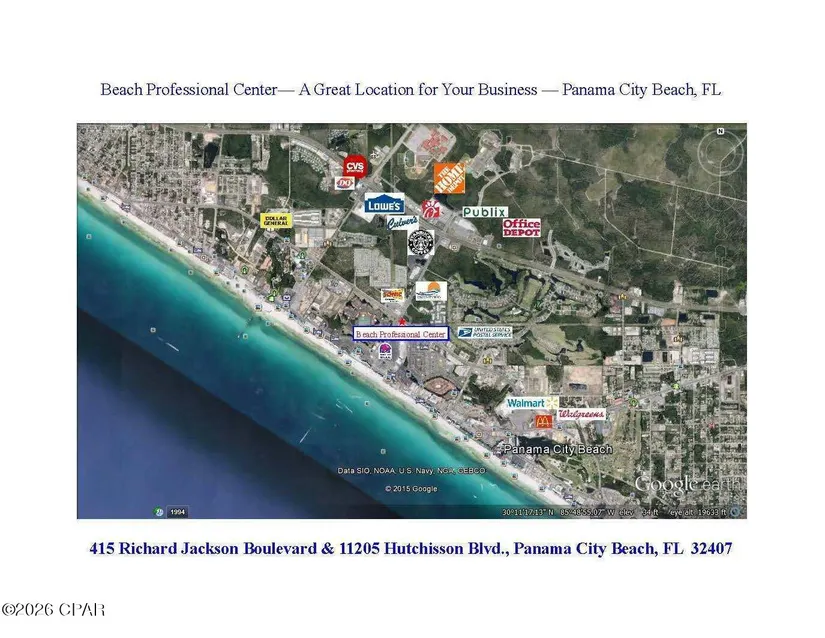Click the Dollar General yellow sign

point(276,219)
